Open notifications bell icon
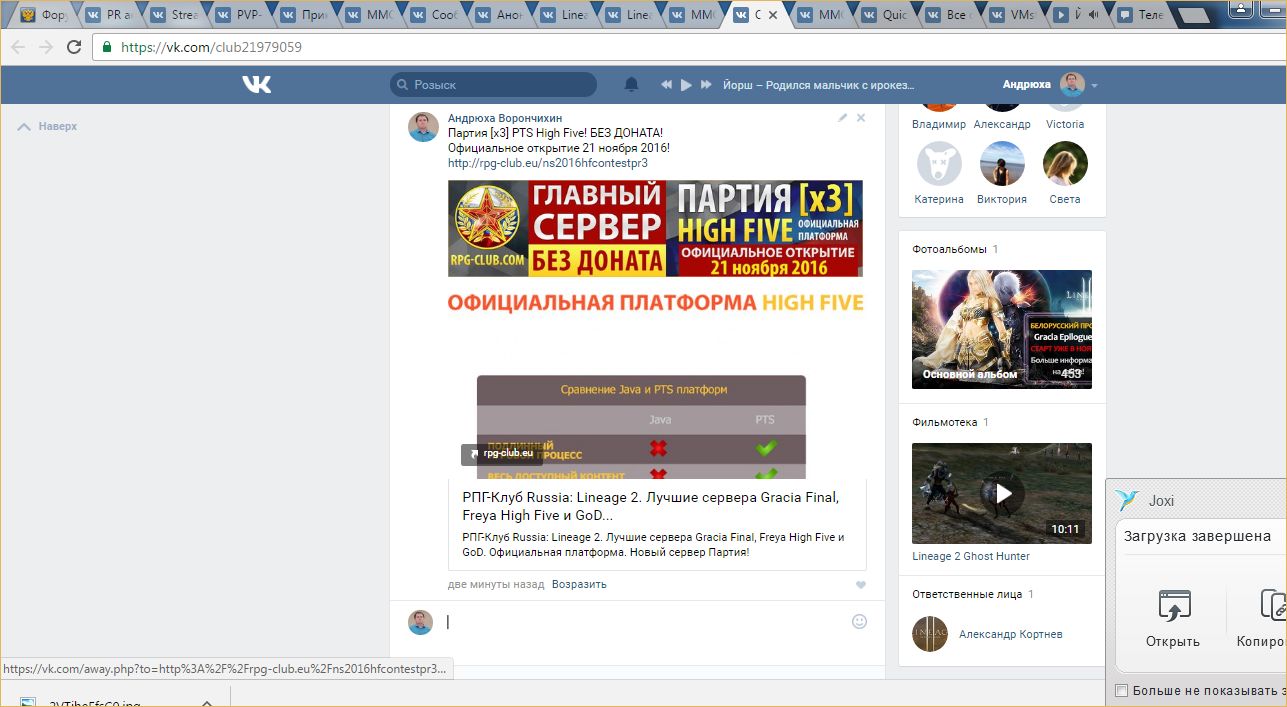 coord(631,85)
